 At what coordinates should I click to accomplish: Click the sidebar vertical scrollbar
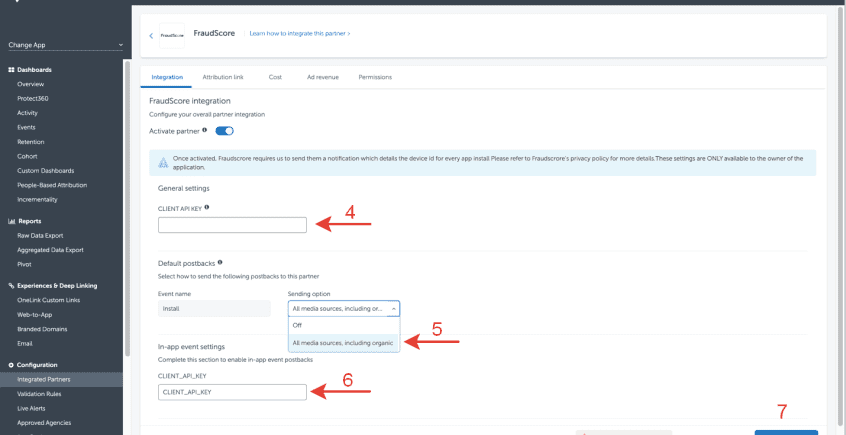tap(127, 208)
